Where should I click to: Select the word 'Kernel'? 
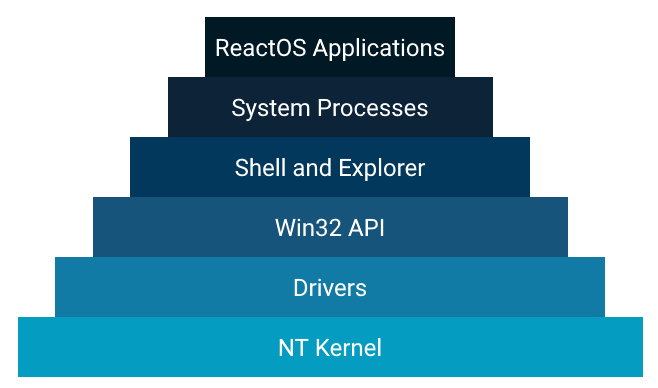[x=348, y=348]
